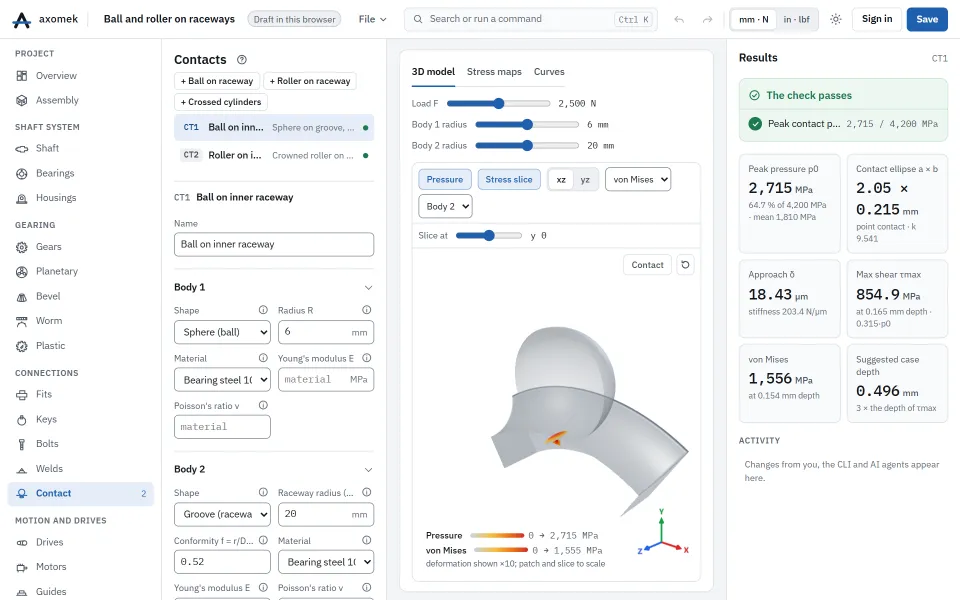Open the von Mises stress dropdown
This screenshot has height=600, width=960.
(638, 179)
